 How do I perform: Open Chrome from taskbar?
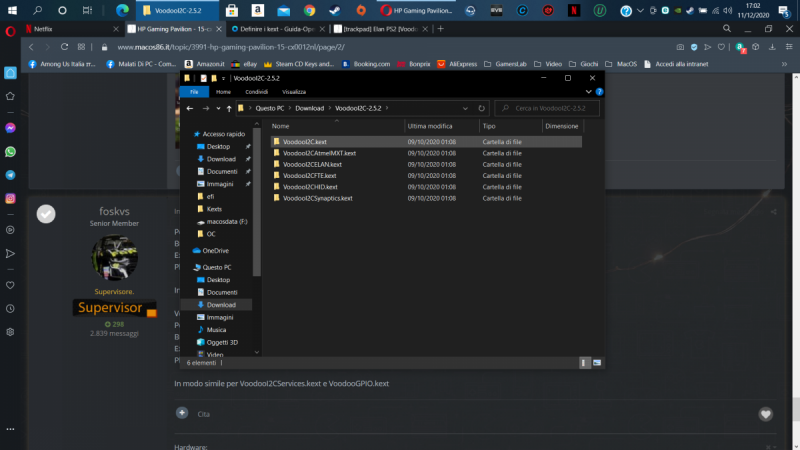point(309,10)
